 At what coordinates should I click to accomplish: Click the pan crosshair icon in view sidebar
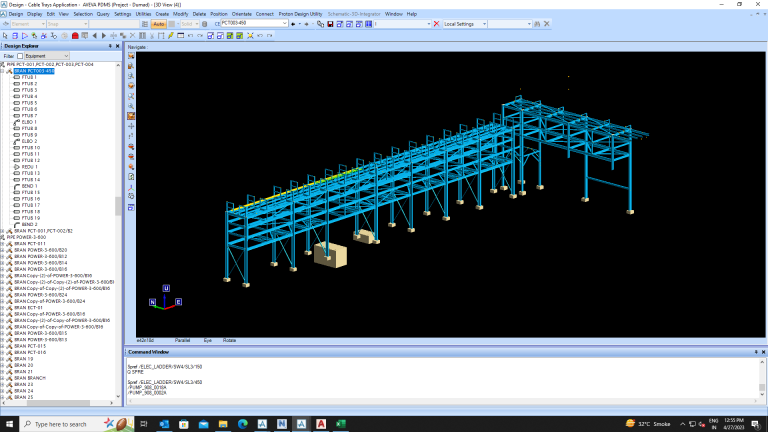[x=131, y=126]
